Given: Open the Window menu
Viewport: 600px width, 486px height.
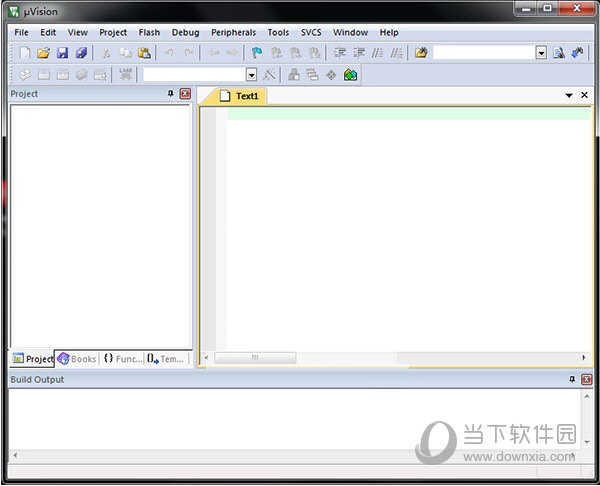Looking at the screenshot, I should click(x=351, y=33).
